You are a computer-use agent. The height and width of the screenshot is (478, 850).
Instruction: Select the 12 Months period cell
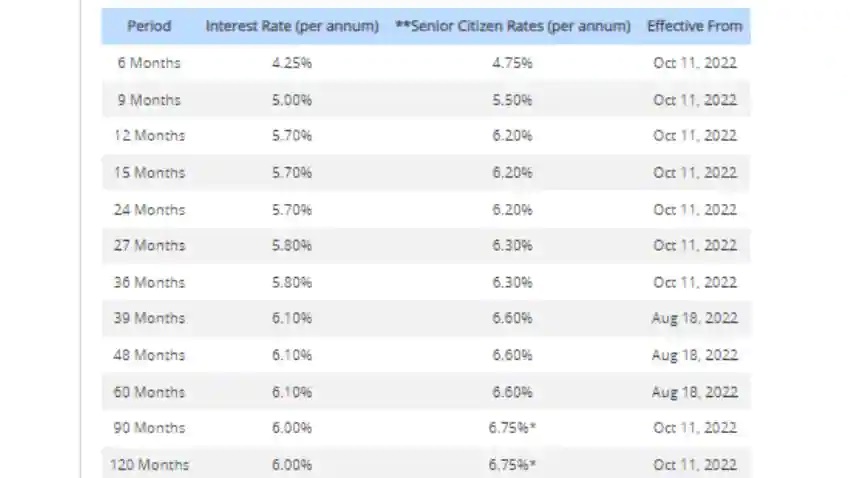point(149,135)
